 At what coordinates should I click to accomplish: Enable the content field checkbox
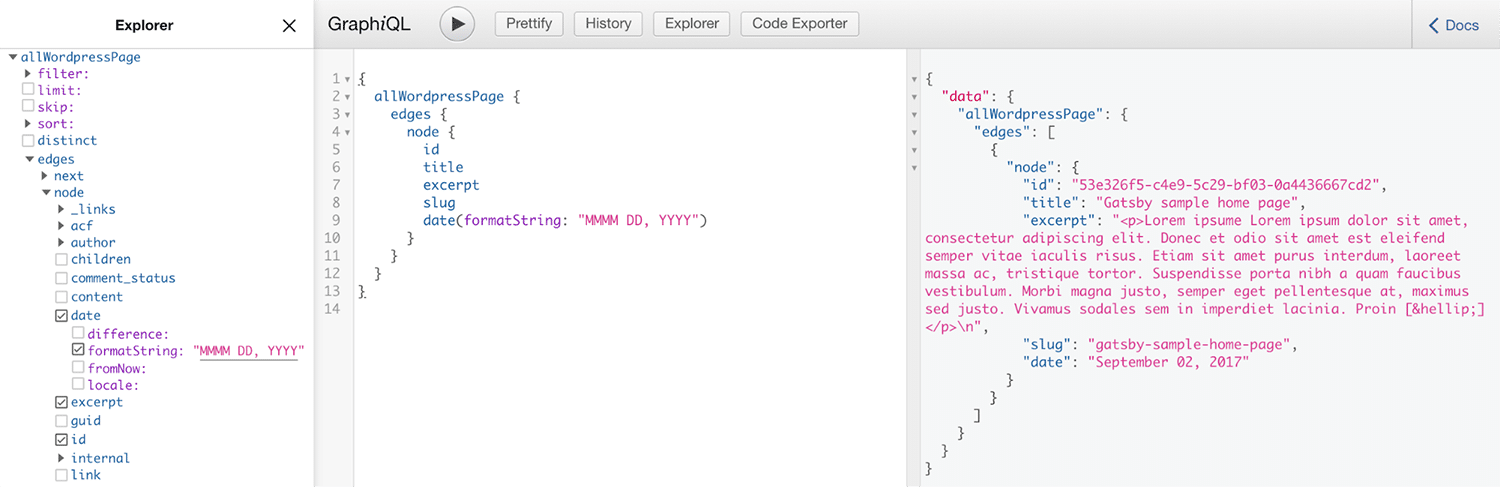[62, 297]
